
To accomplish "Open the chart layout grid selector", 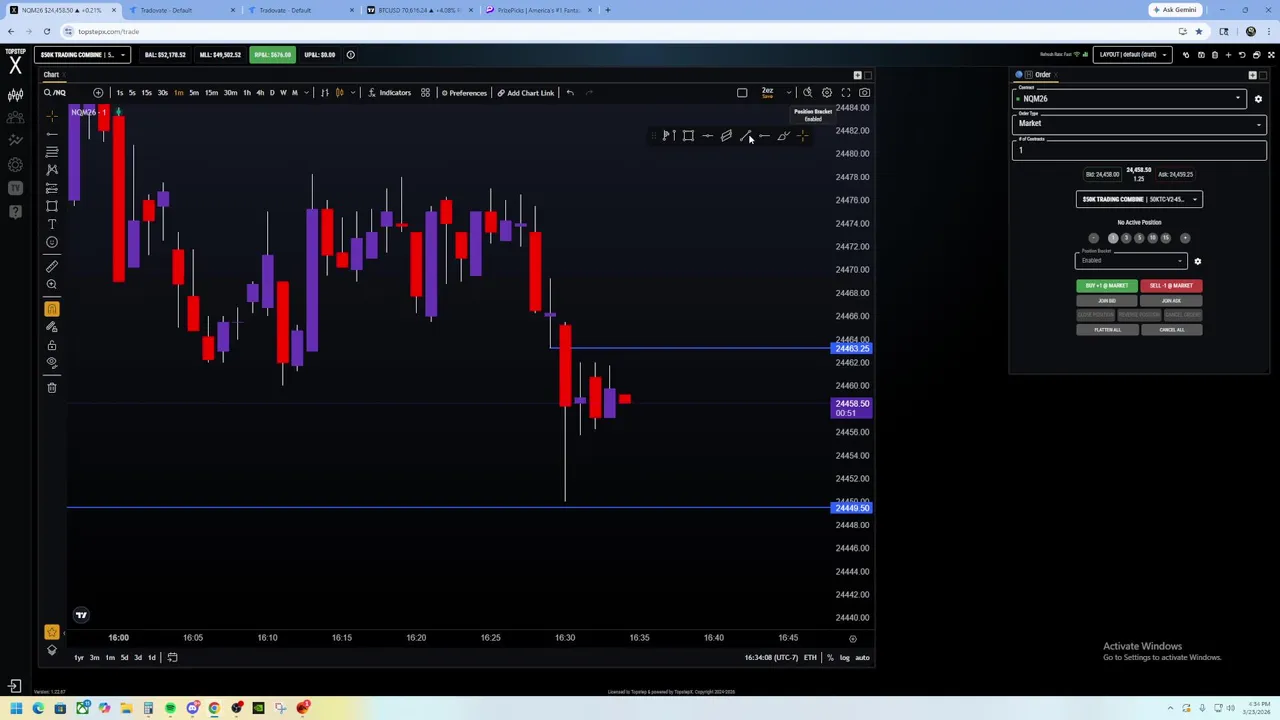I will (x=425, y=93).
